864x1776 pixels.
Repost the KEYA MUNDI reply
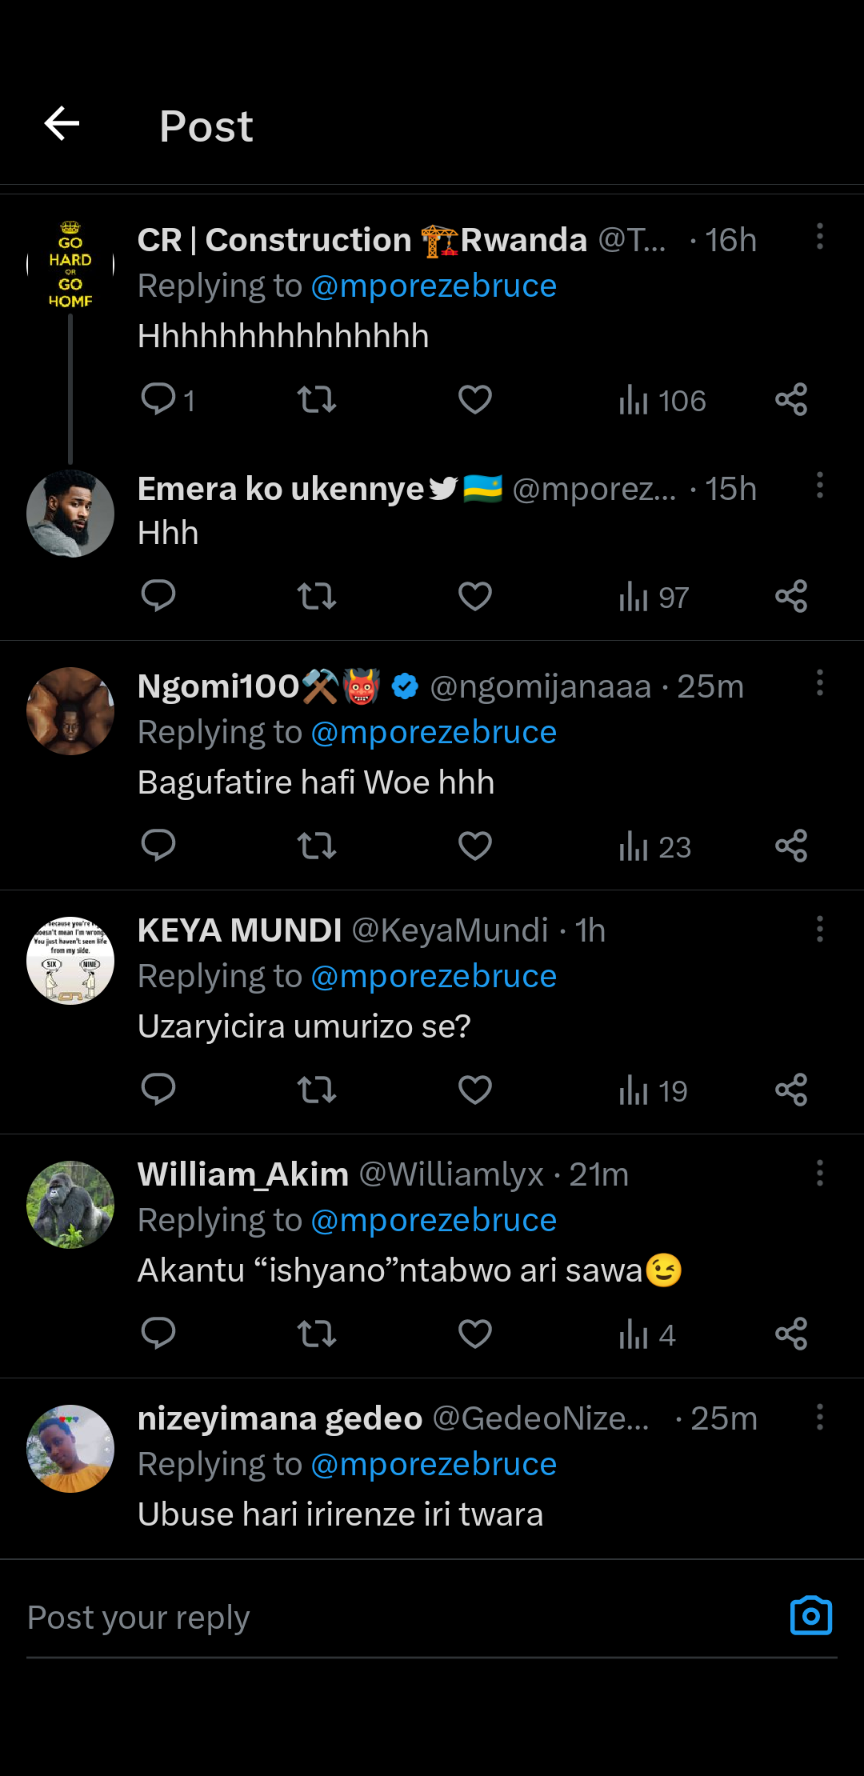pyautogui.click(x=317, y=1090)
